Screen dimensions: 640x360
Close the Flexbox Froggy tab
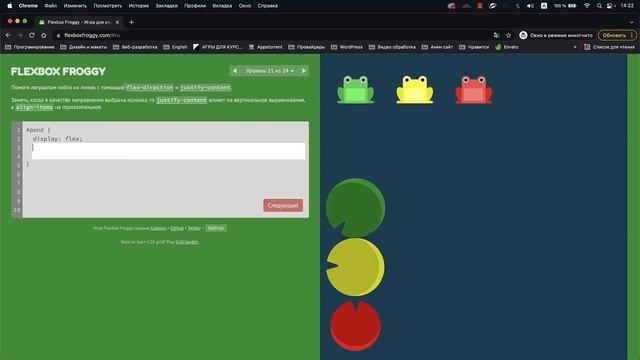[118, 22]
